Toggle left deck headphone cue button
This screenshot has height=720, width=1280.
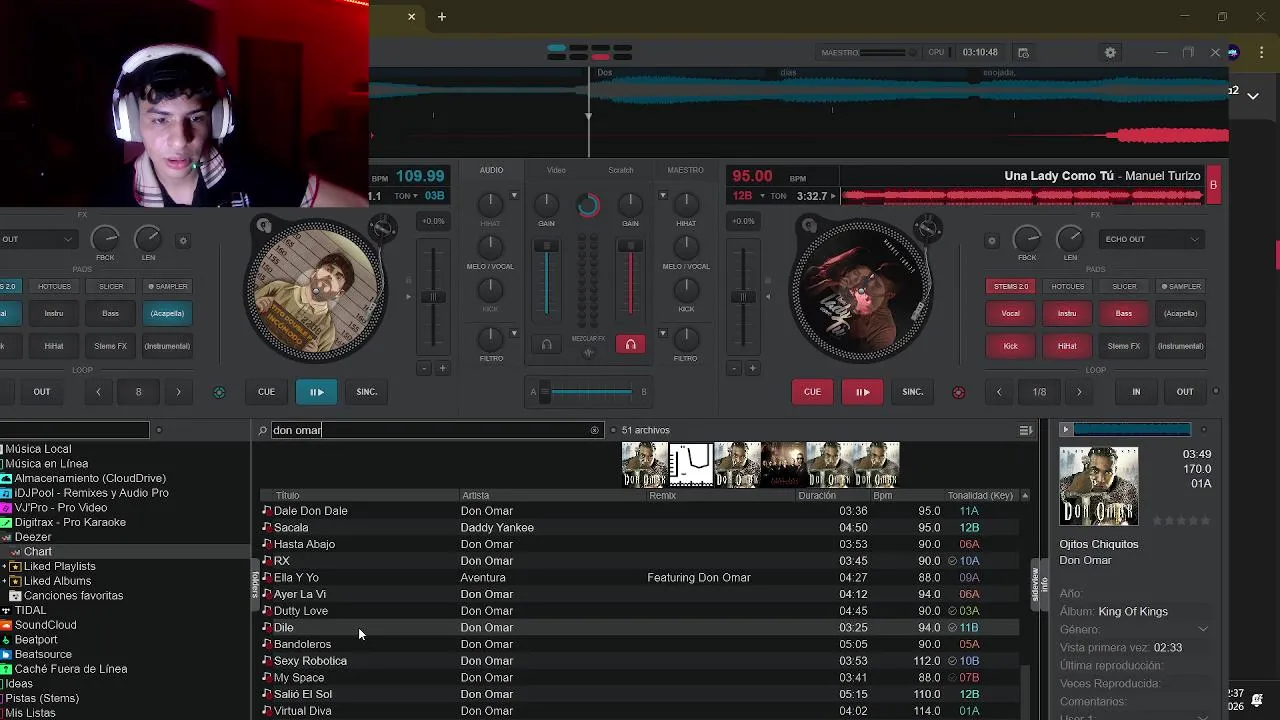coord(546,344)
